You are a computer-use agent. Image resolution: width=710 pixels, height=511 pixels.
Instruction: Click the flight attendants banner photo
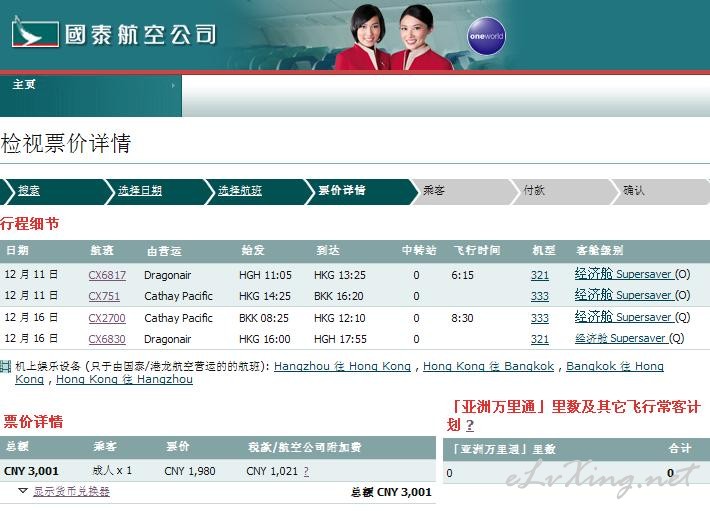click(392, 37)
